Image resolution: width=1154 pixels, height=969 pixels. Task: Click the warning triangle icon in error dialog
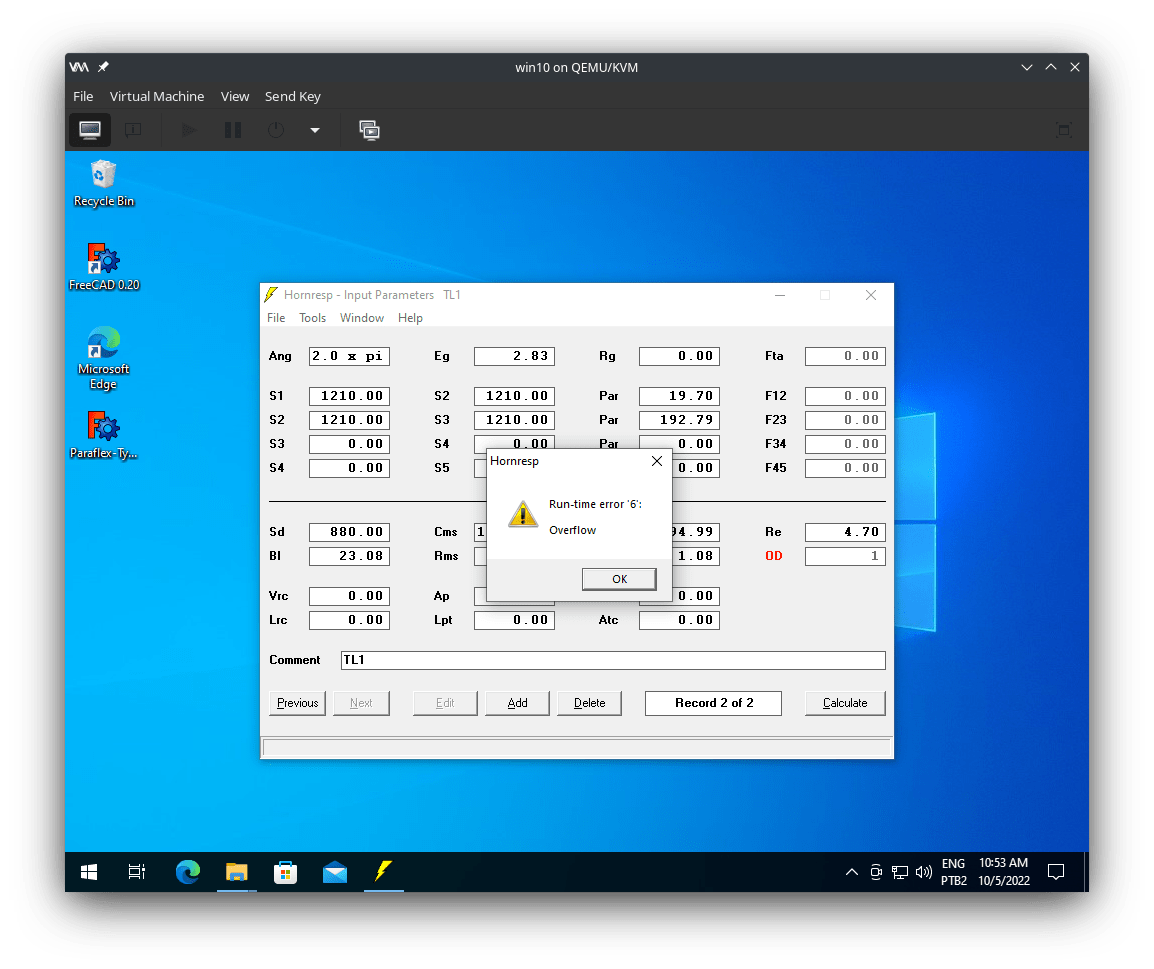click(x=523, y=514)
